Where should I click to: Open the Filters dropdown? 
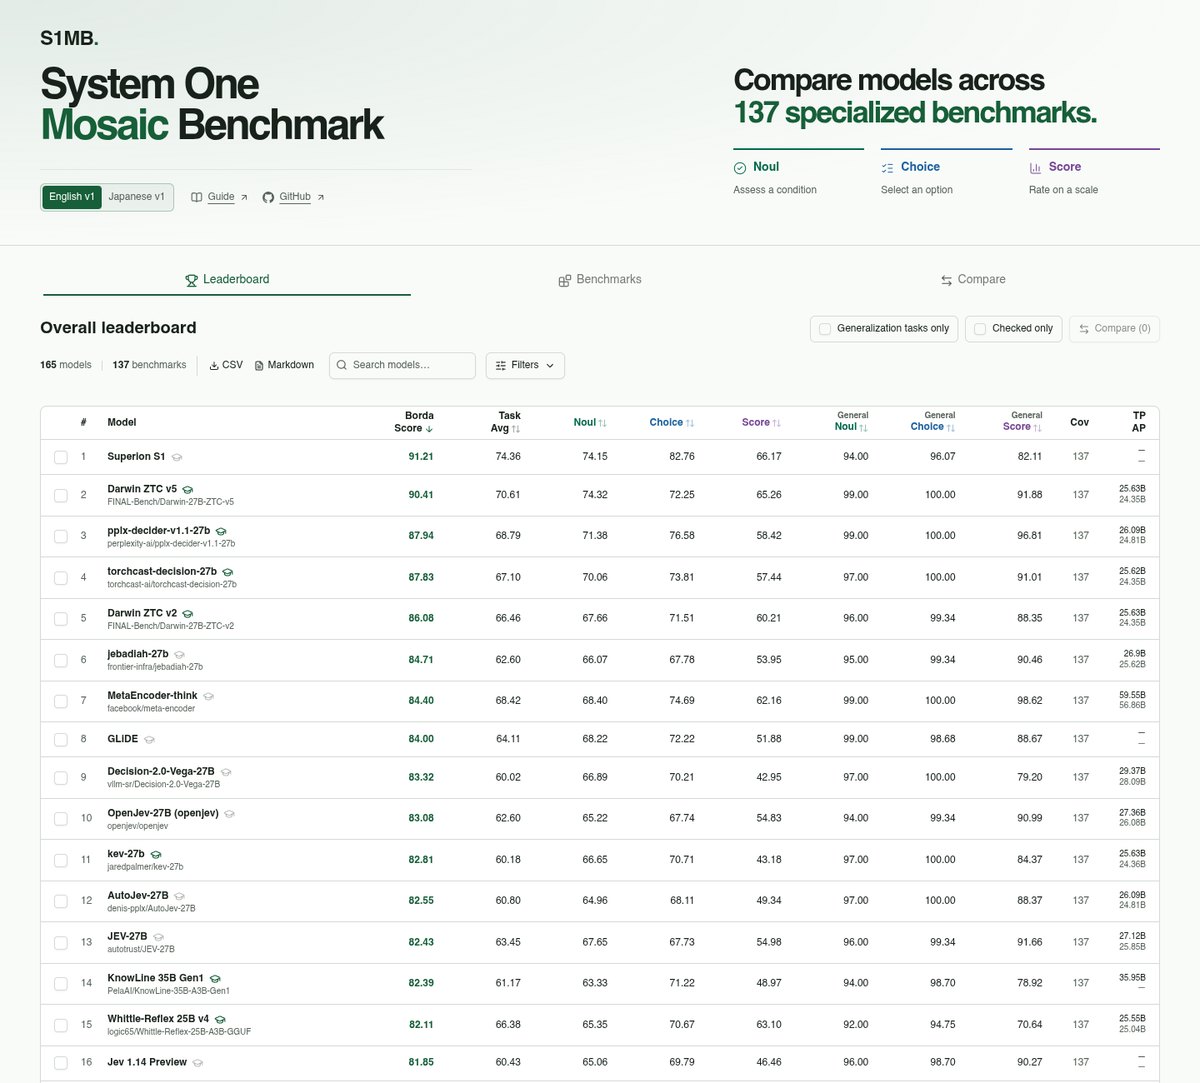click(525, 366)
